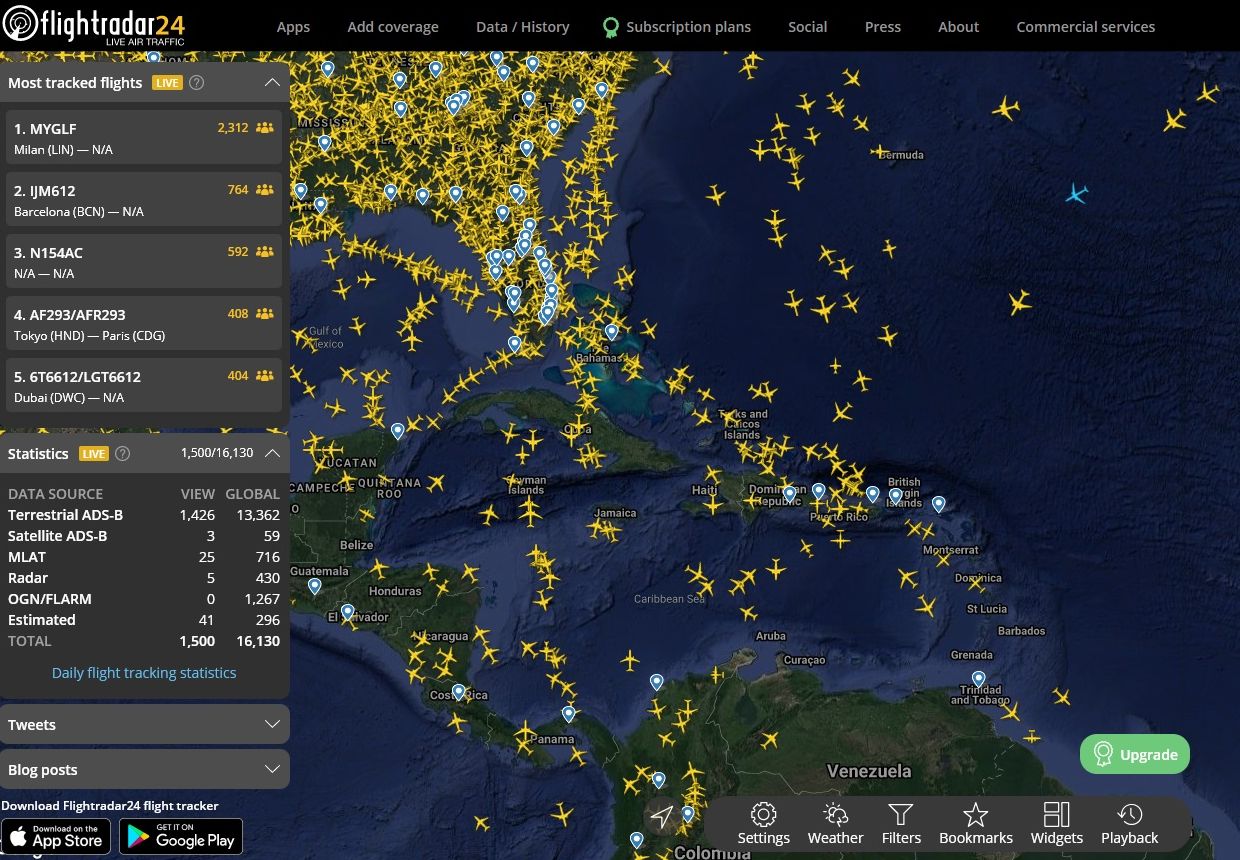Click help icon beside Most tracked flights
The width and height of the screenshot is (1240, 860).
[x=197, y=83]
